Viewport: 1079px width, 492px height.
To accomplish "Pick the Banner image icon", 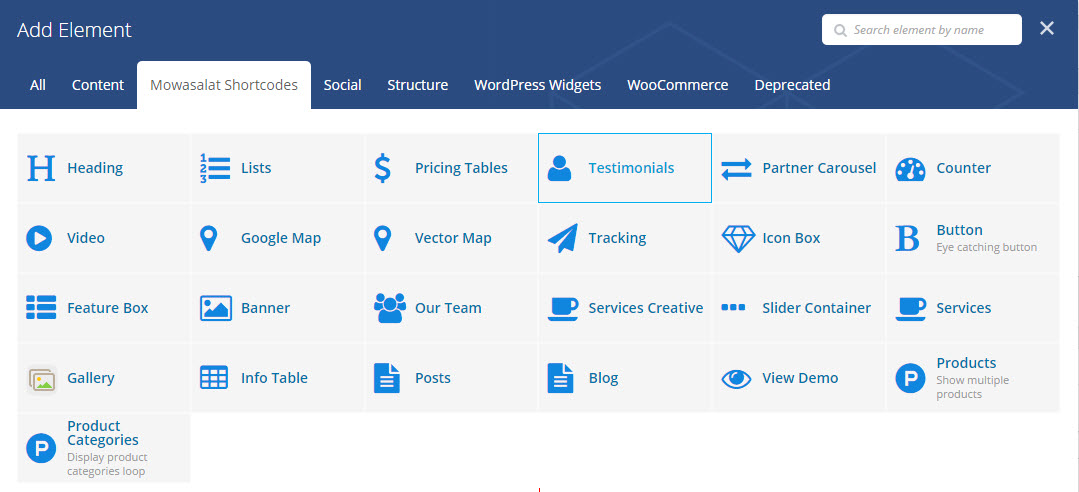I will (215, 308).
